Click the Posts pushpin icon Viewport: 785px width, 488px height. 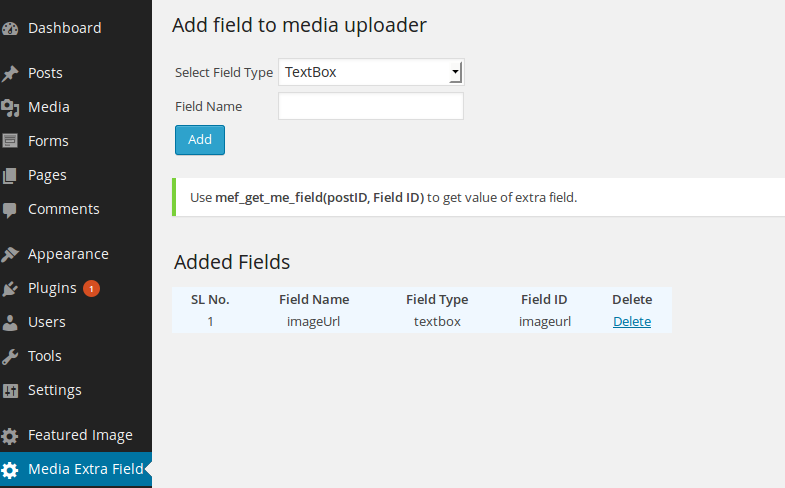coord(10,73)
